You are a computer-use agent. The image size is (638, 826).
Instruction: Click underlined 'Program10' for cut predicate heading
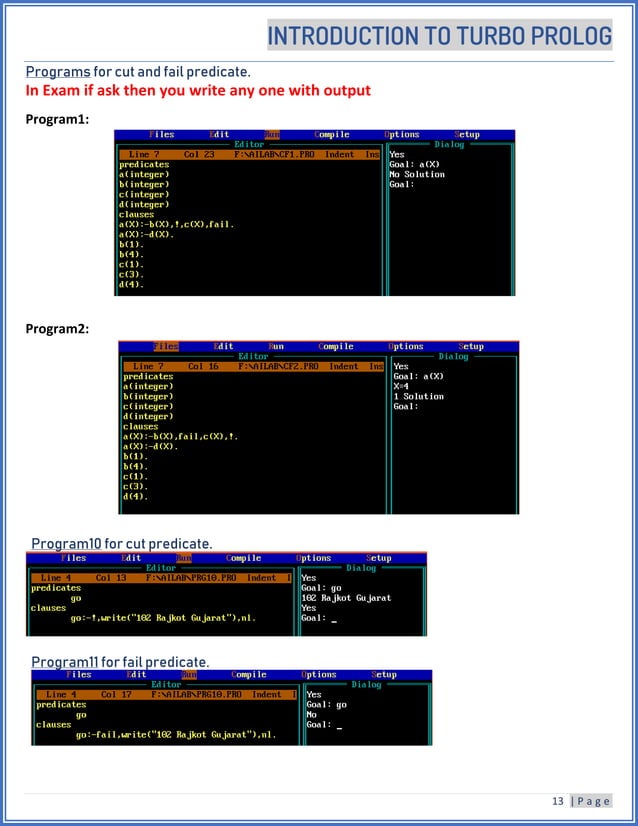(66, 543)
